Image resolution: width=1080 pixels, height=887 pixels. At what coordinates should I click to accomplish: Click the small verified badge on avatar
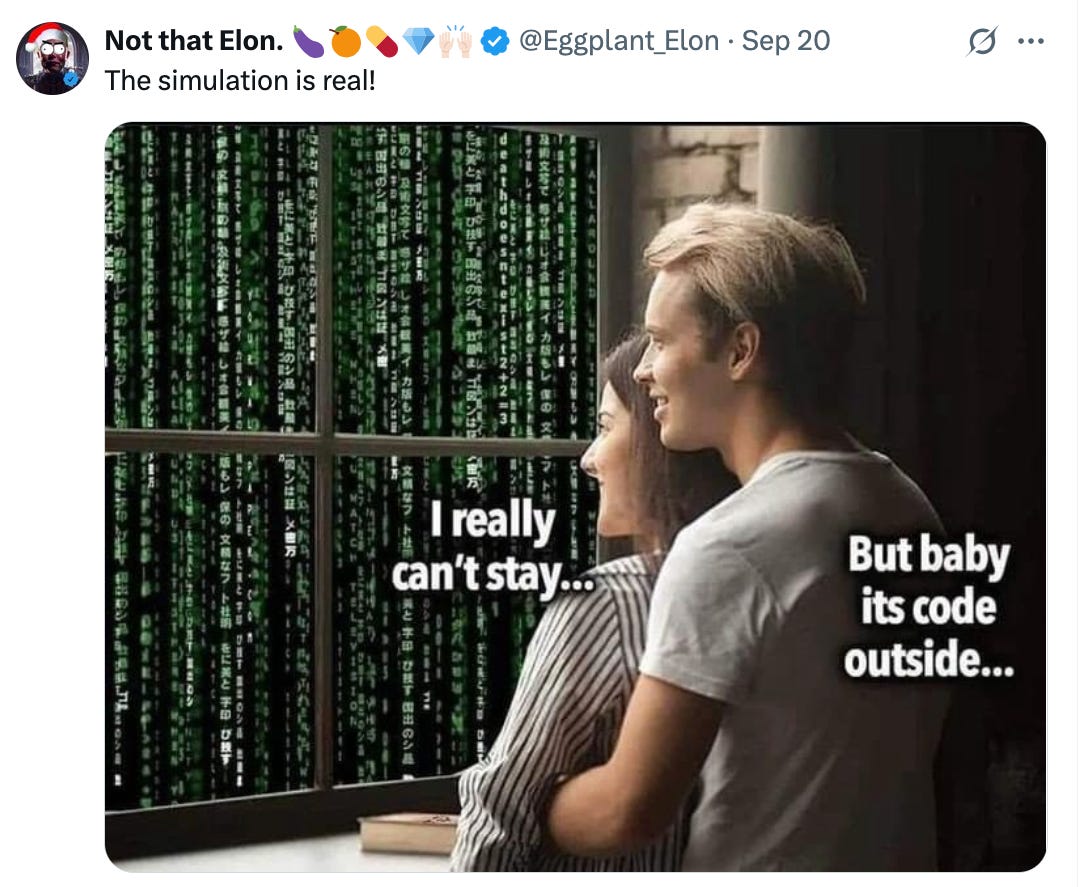click(72, 79)
